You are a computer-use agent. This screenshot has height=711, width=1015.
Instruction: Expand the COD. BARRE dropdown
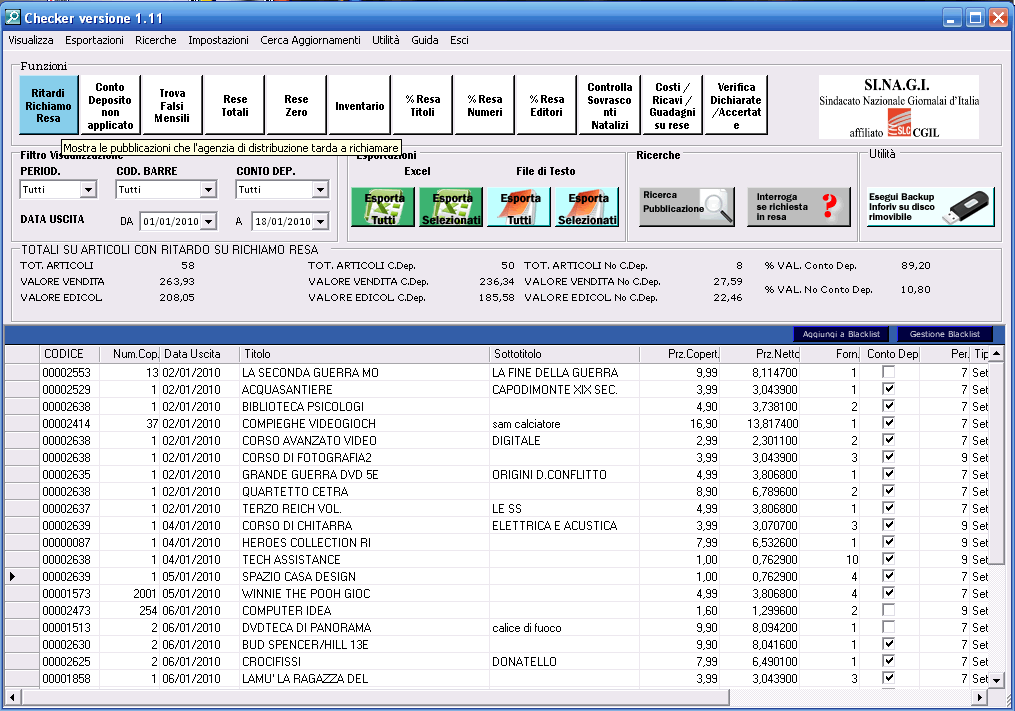(x=208, y=190)
